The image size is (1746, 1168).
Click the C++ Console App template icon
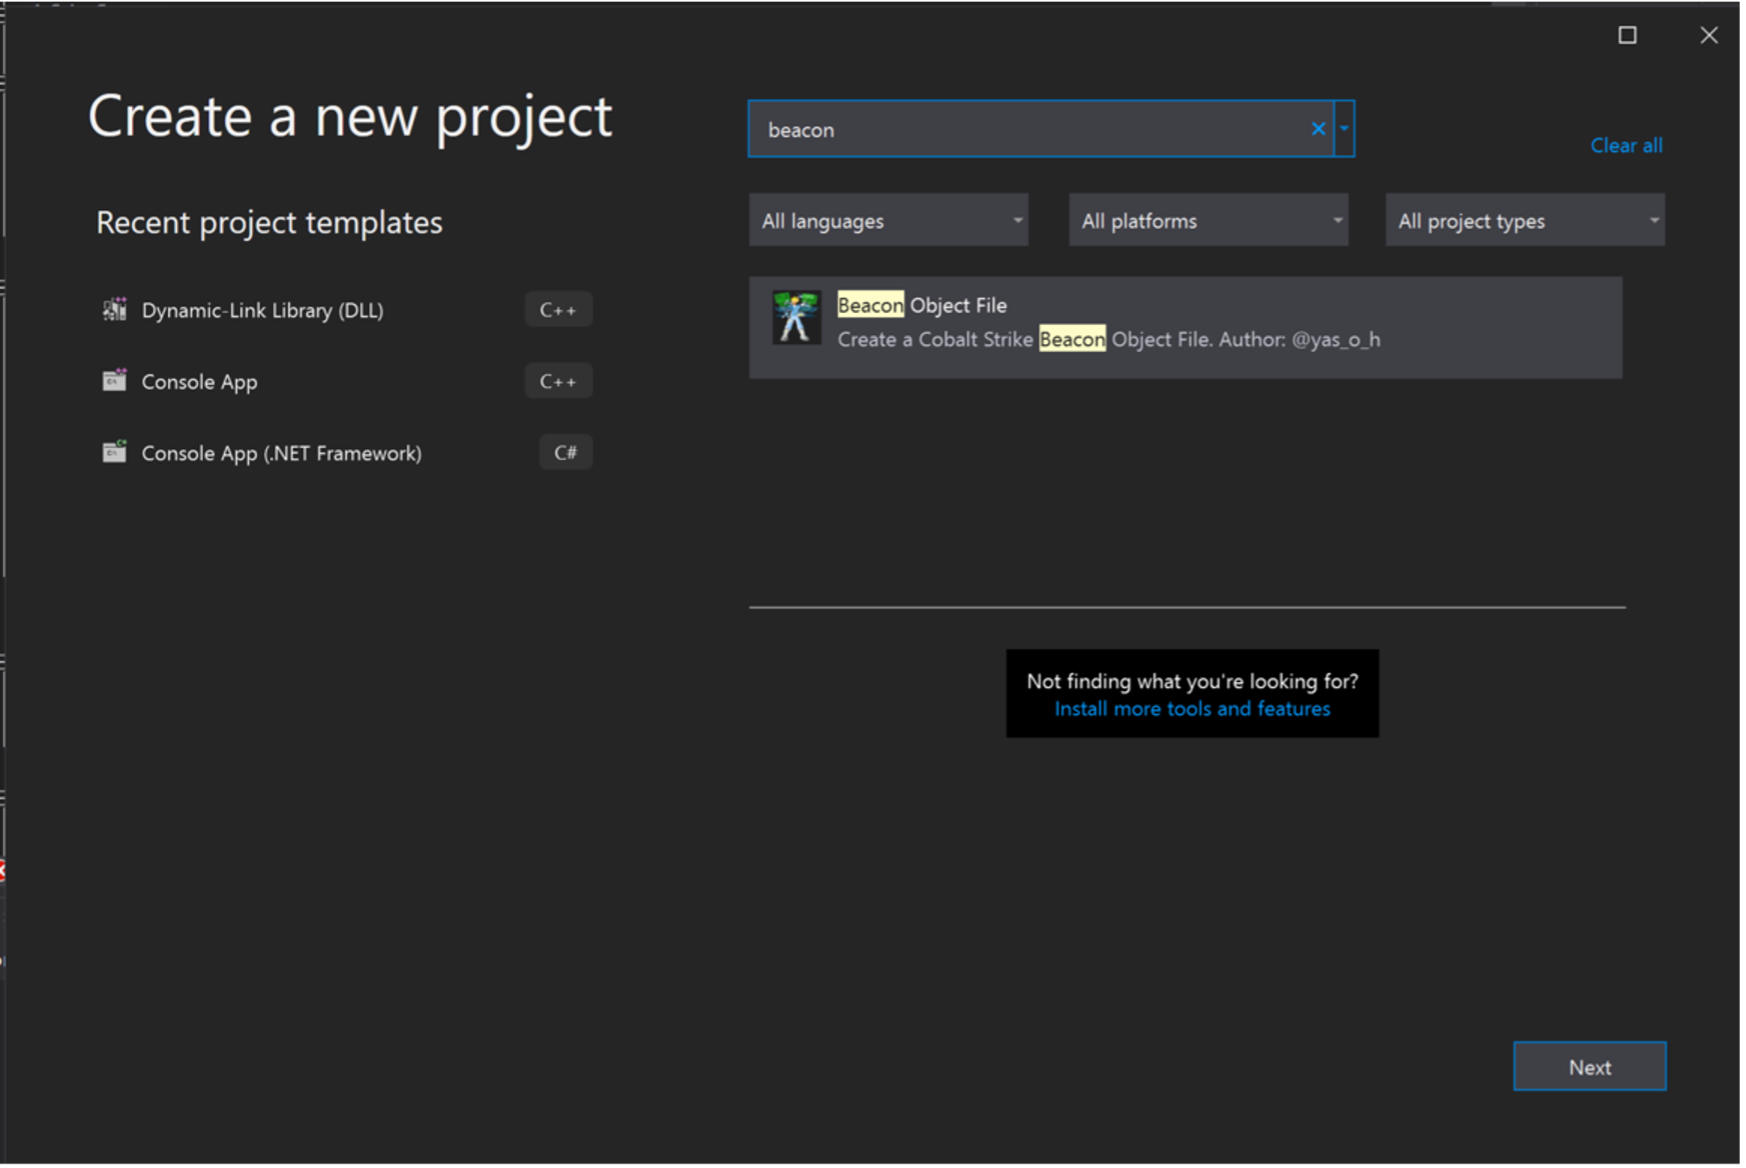tap(115, 381)
